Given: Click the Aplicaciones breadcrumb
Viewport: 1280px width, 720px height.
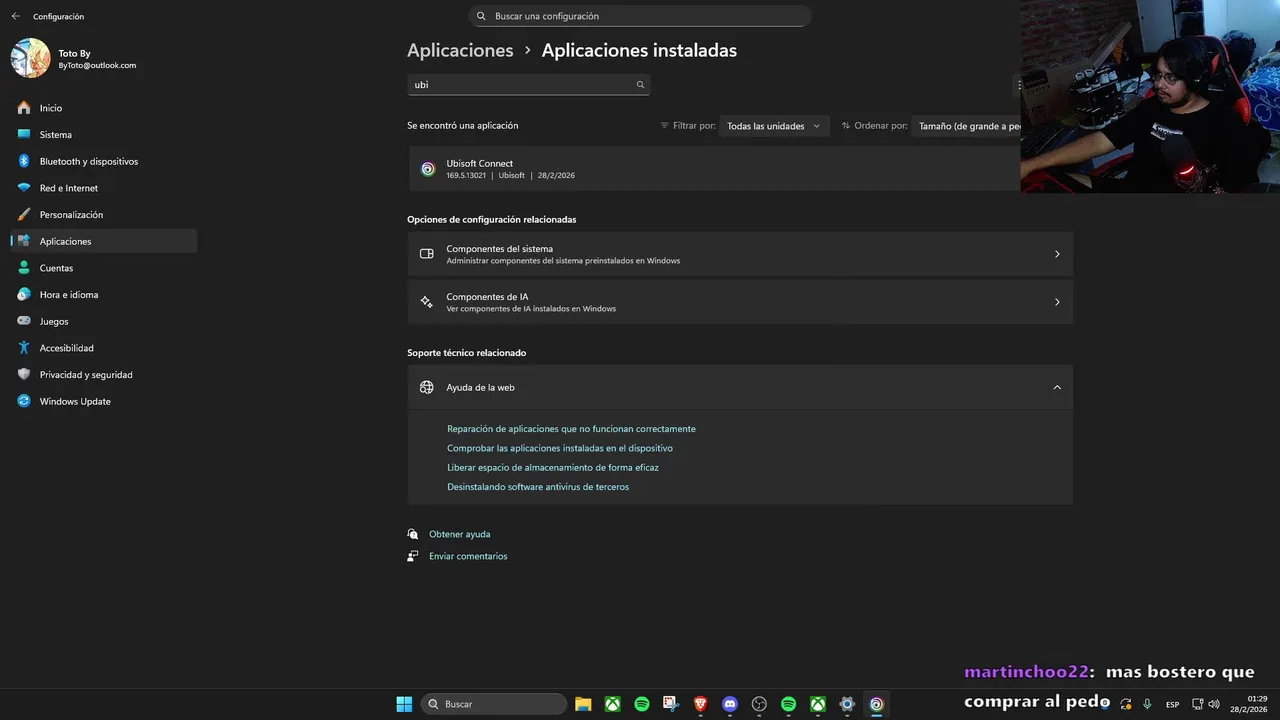Looking at the screenshot, I should coord(460,50).
